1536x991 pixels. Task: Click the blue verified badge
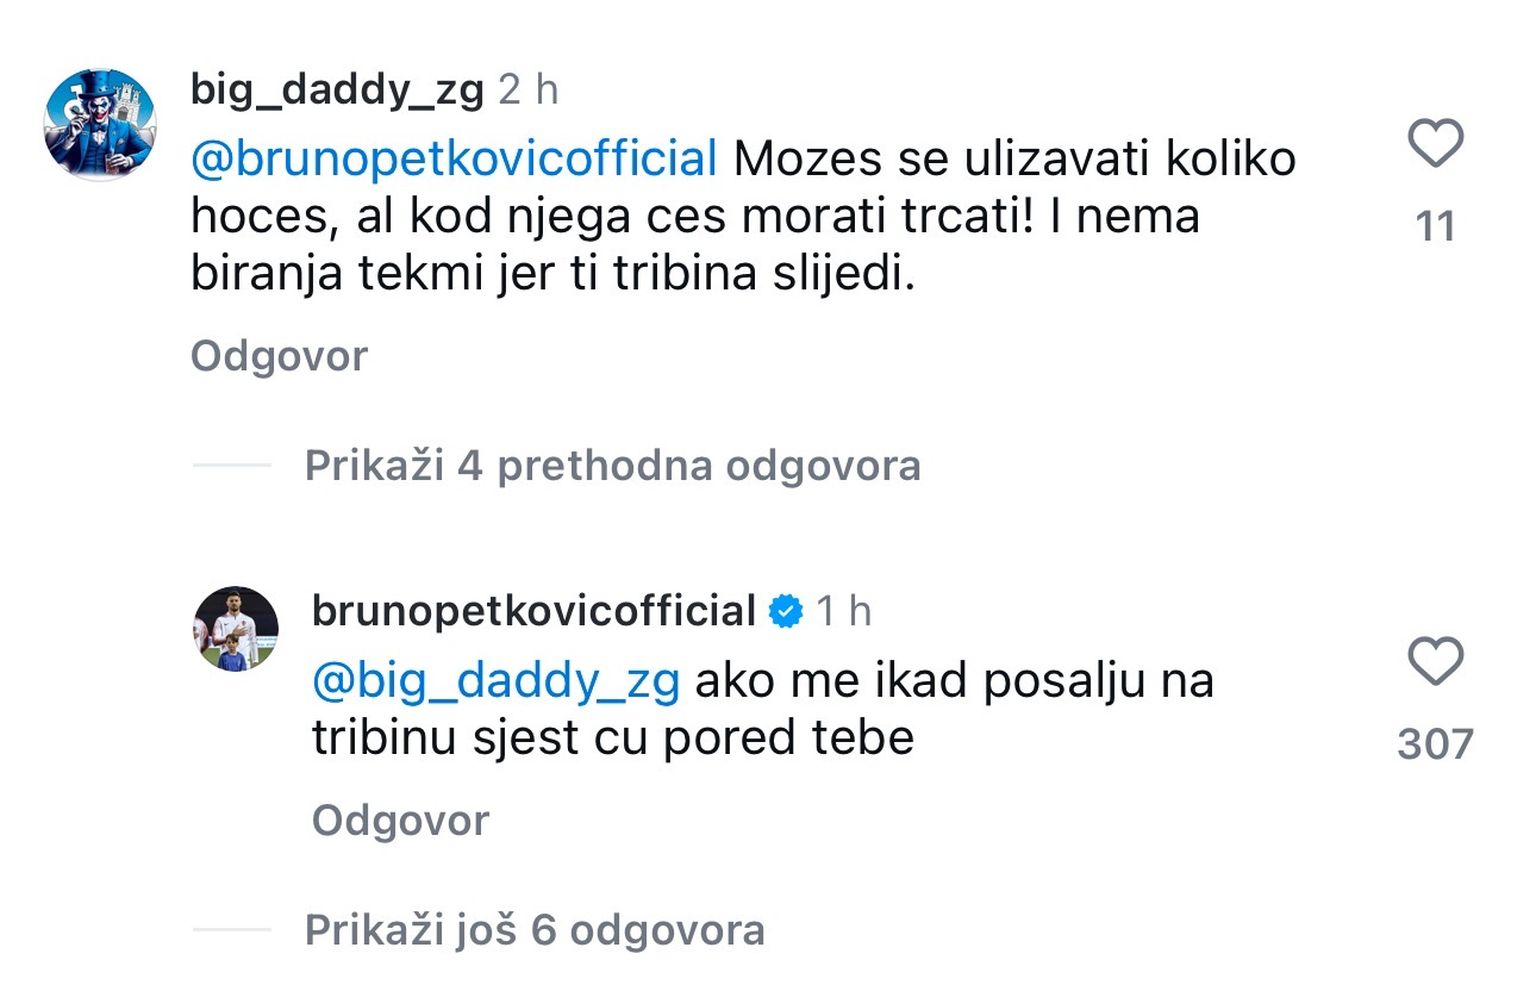click(x=786, y=611)
